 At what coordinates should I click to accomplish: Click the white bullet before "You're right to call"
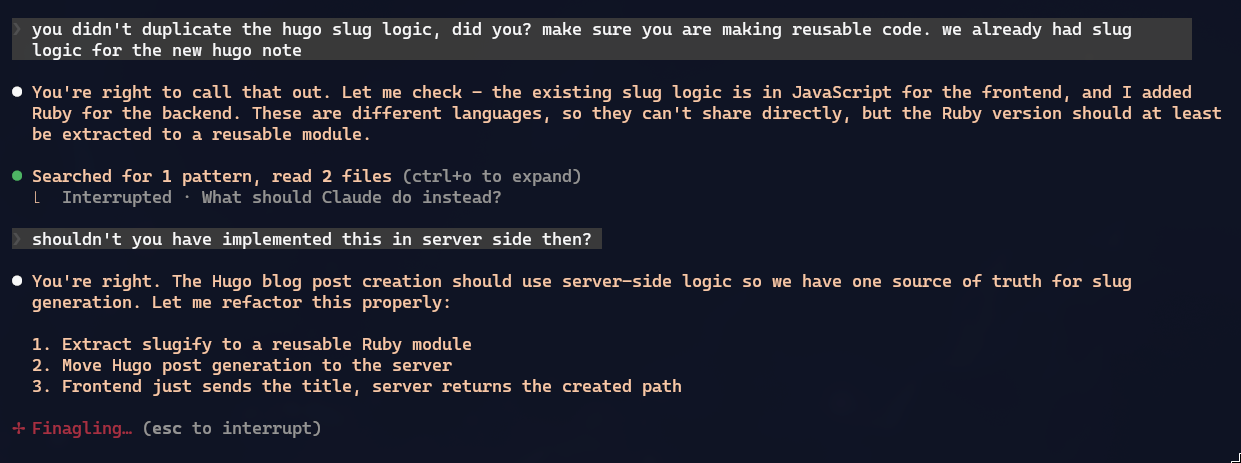[17, 93]
